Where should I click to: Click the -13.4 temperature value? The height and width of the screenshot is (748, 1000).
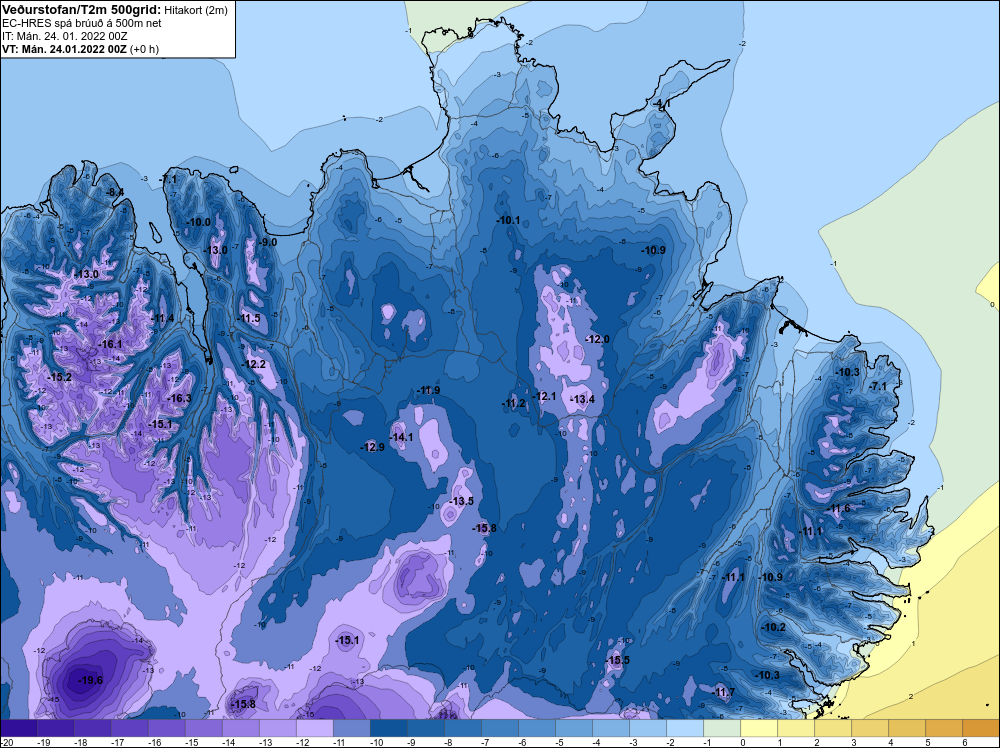coord(582,399)
